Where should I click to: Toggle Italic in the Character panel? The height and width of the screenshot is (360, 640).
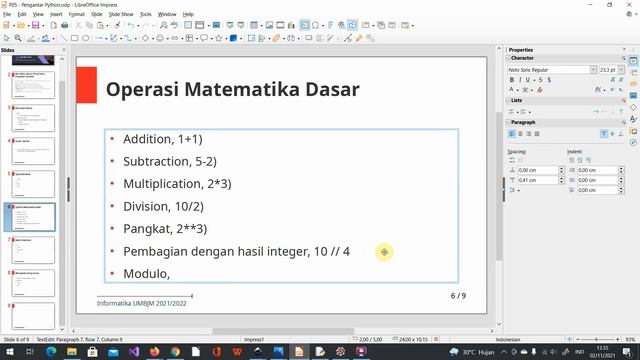(x=520, y=80)
